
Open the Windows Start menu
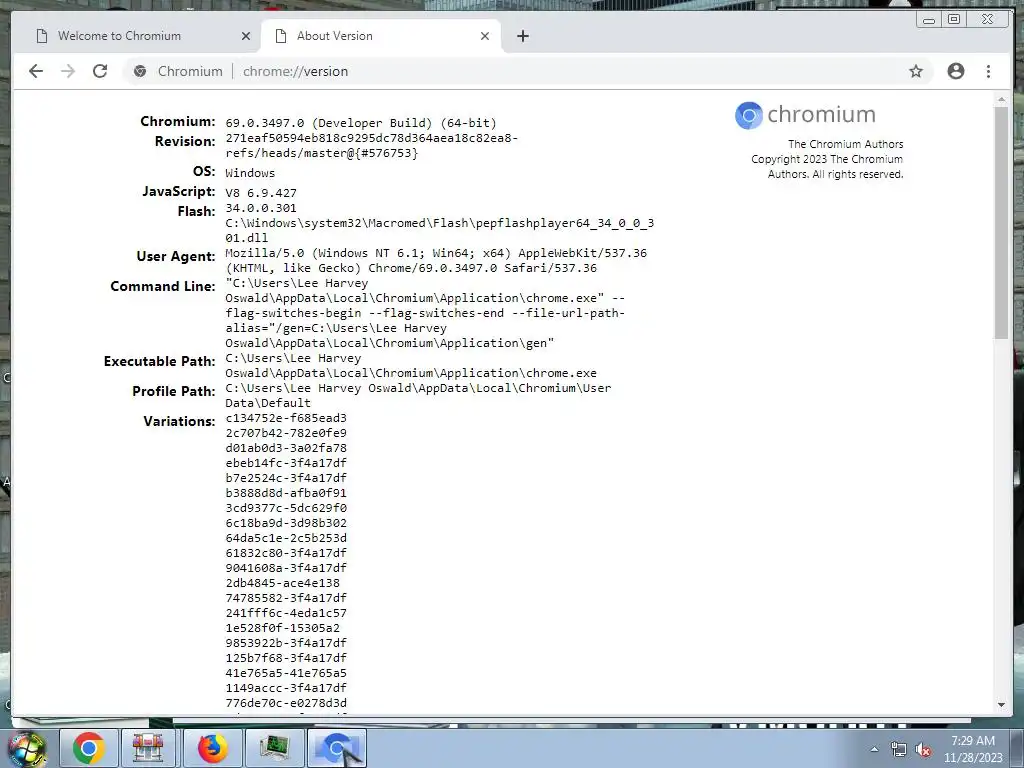26,748
